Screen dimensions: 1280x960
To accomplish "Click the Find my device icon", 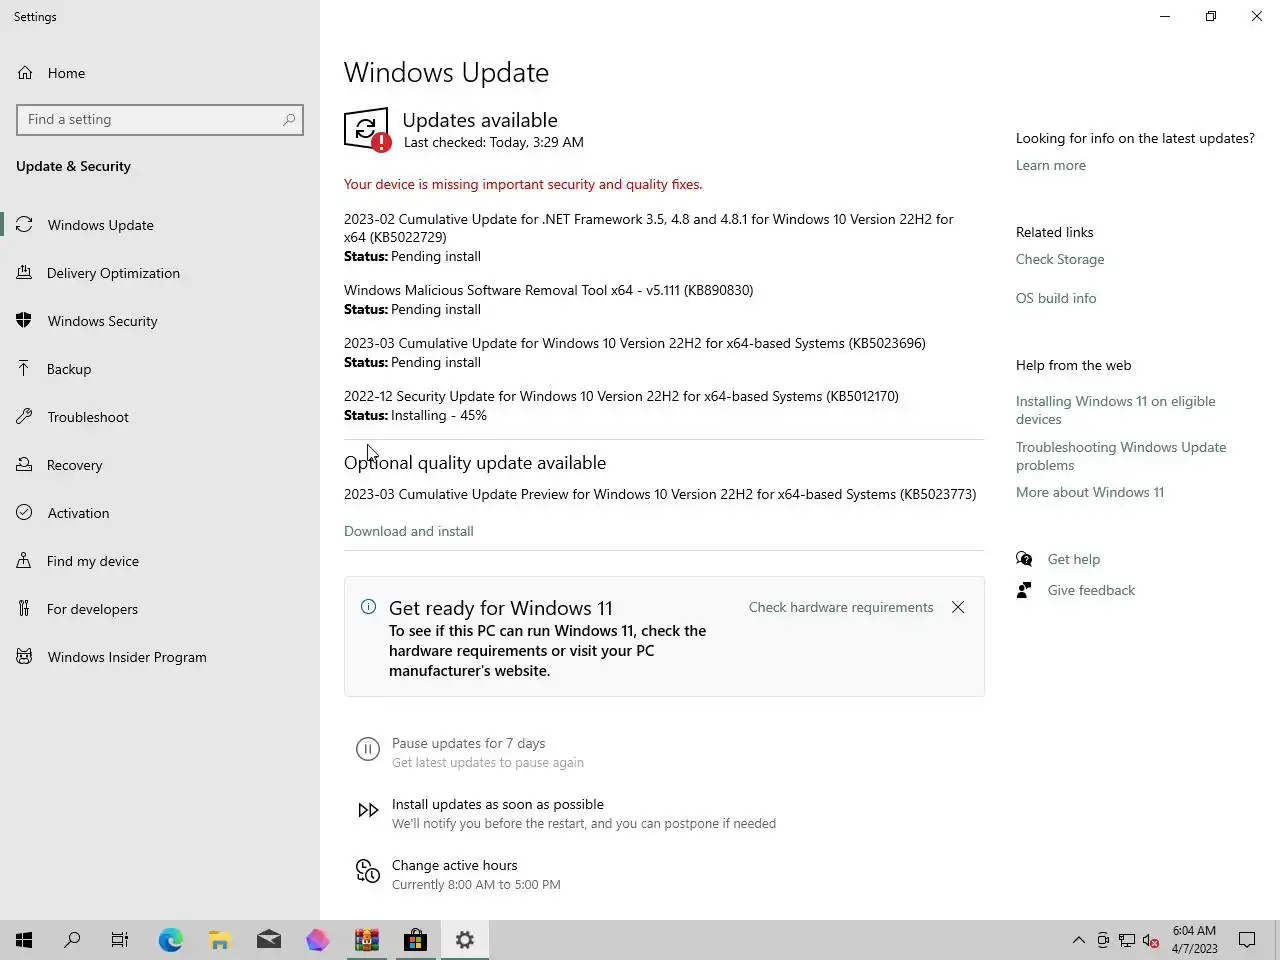I will (25, 561).
